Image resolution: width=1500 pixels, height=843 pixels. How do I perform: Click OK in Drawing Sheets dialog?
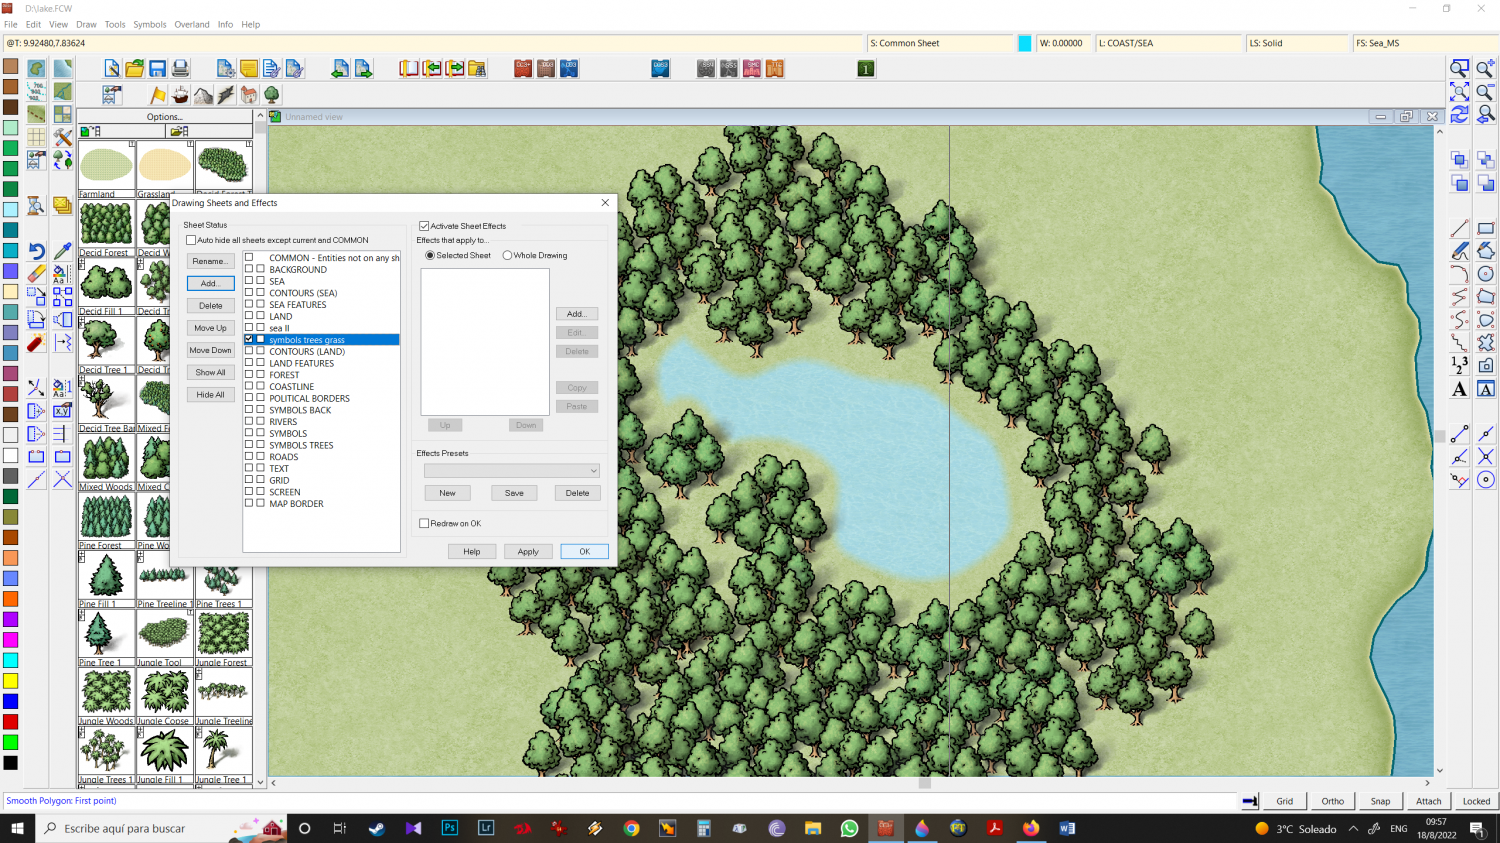[584, 552]
